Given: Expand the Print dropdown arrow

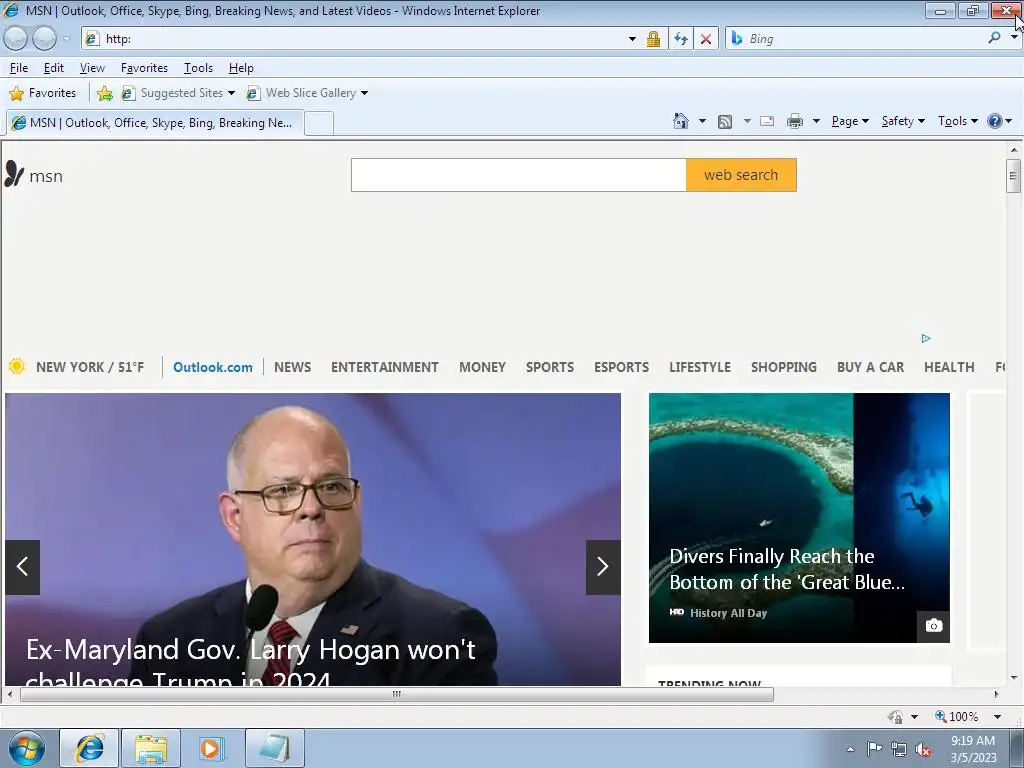Looking at the screenshot, I should pyautogui.click(x=816, y=121).
